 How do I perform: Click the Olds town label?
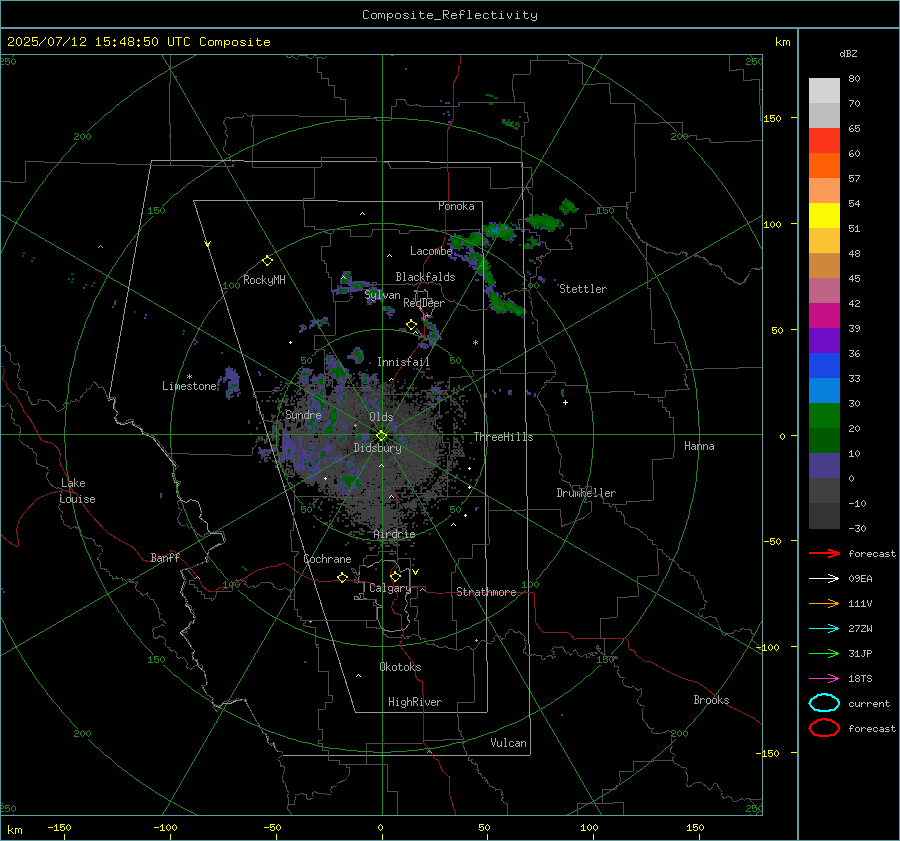[x=381, y=417]
